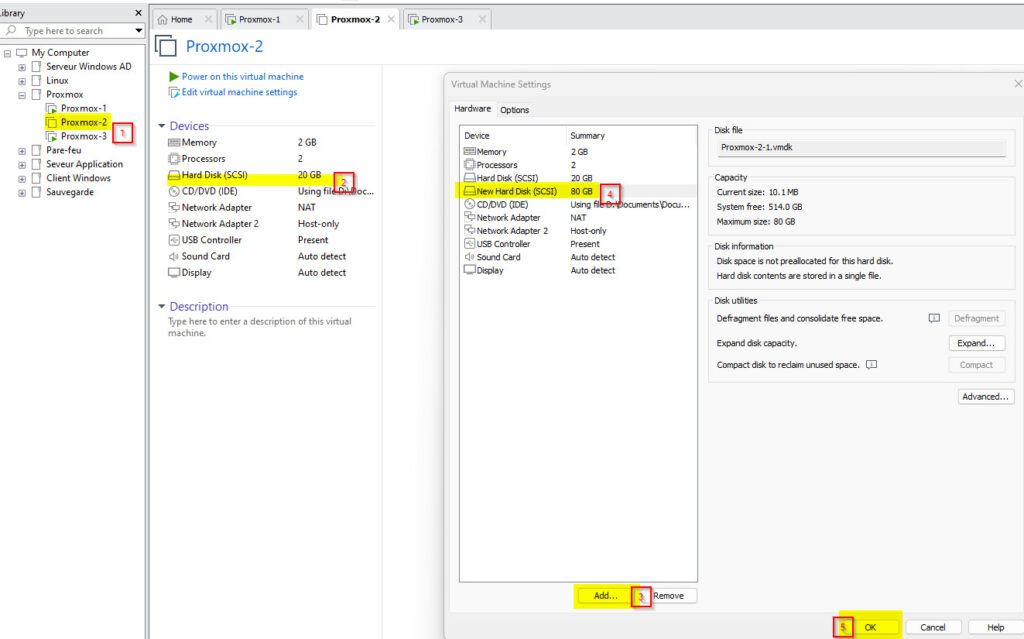
Task: Click the Advanced... button
Action: pos(985,397)
